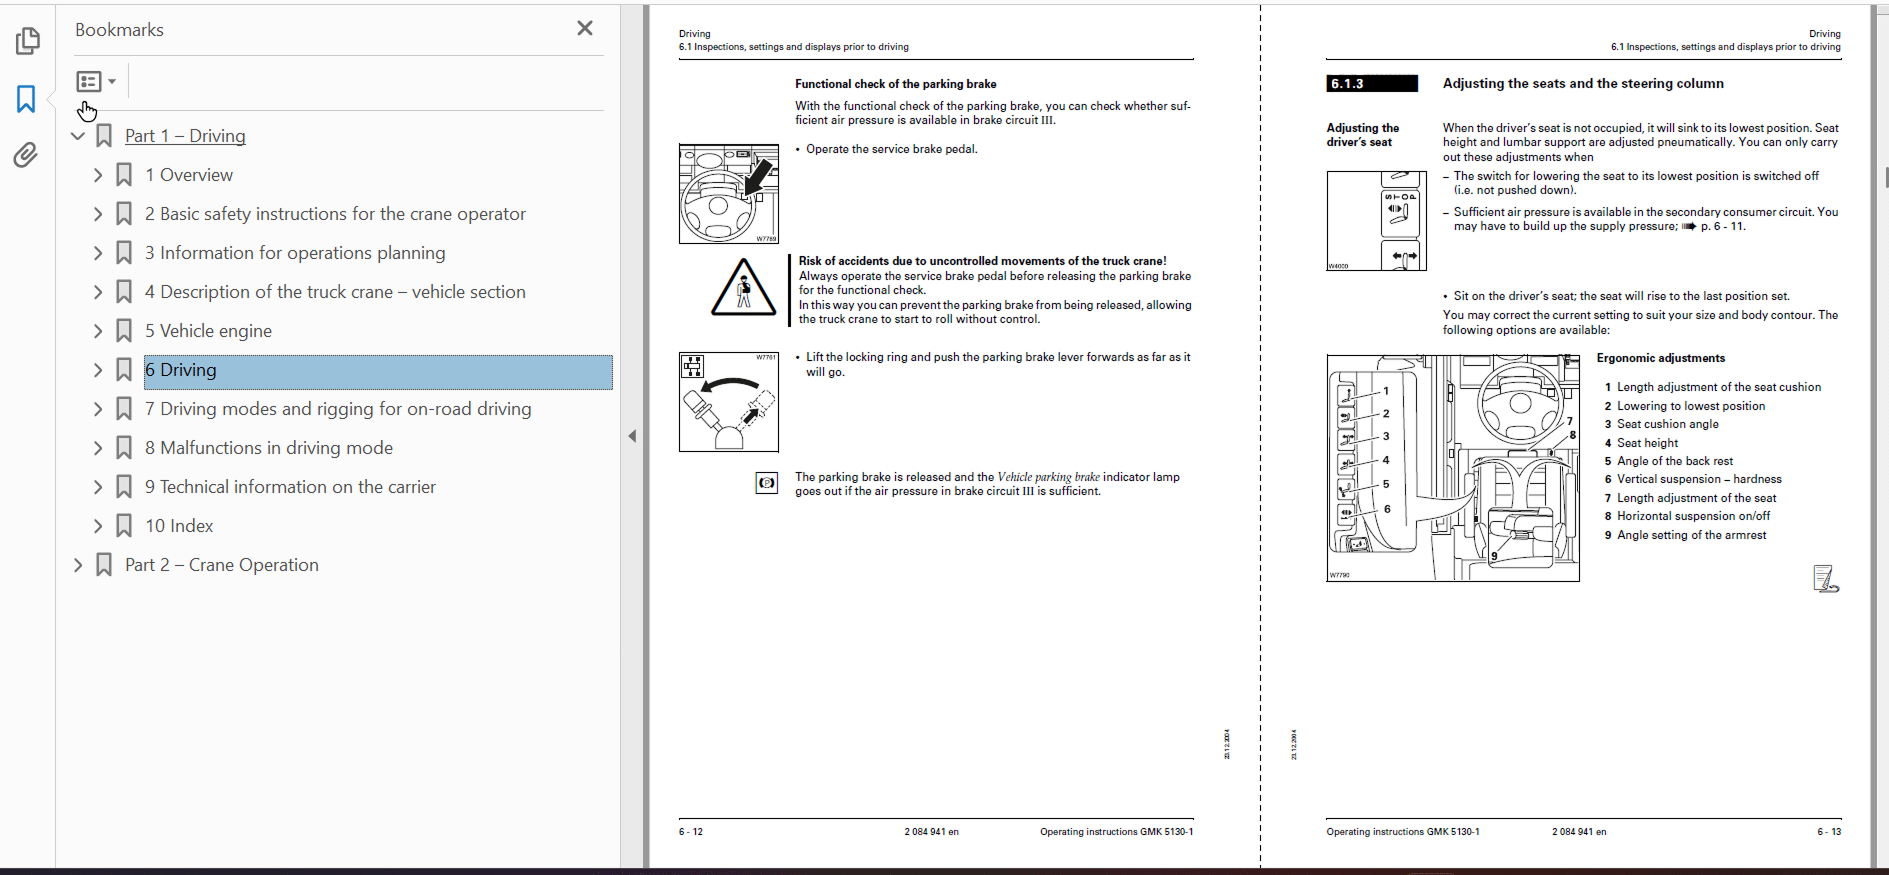Click list item 'Horizontal suspension on/off'
Image resolution: width=1889 pixels, height=875 pixels.
[1694, 517]
